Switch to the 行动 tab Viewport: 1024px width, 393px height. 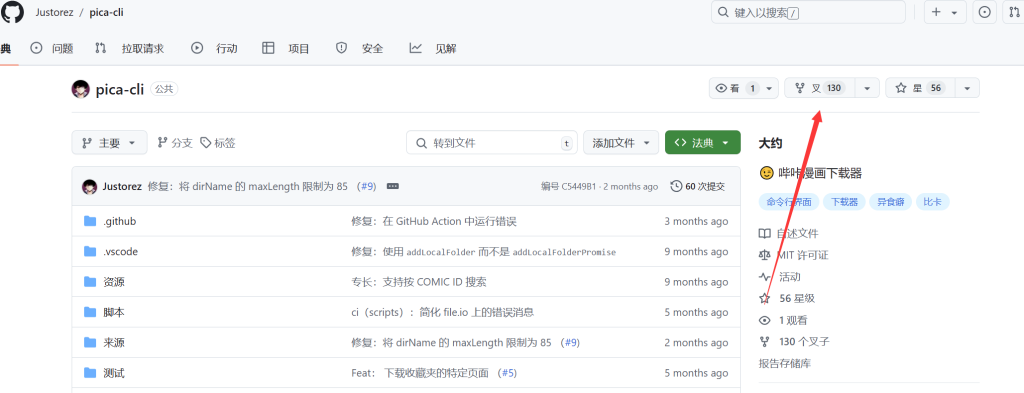214,48
